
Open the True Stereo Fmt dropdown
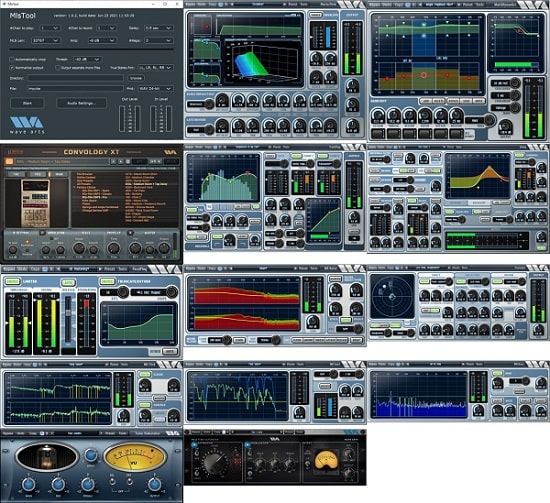point(156,67)
